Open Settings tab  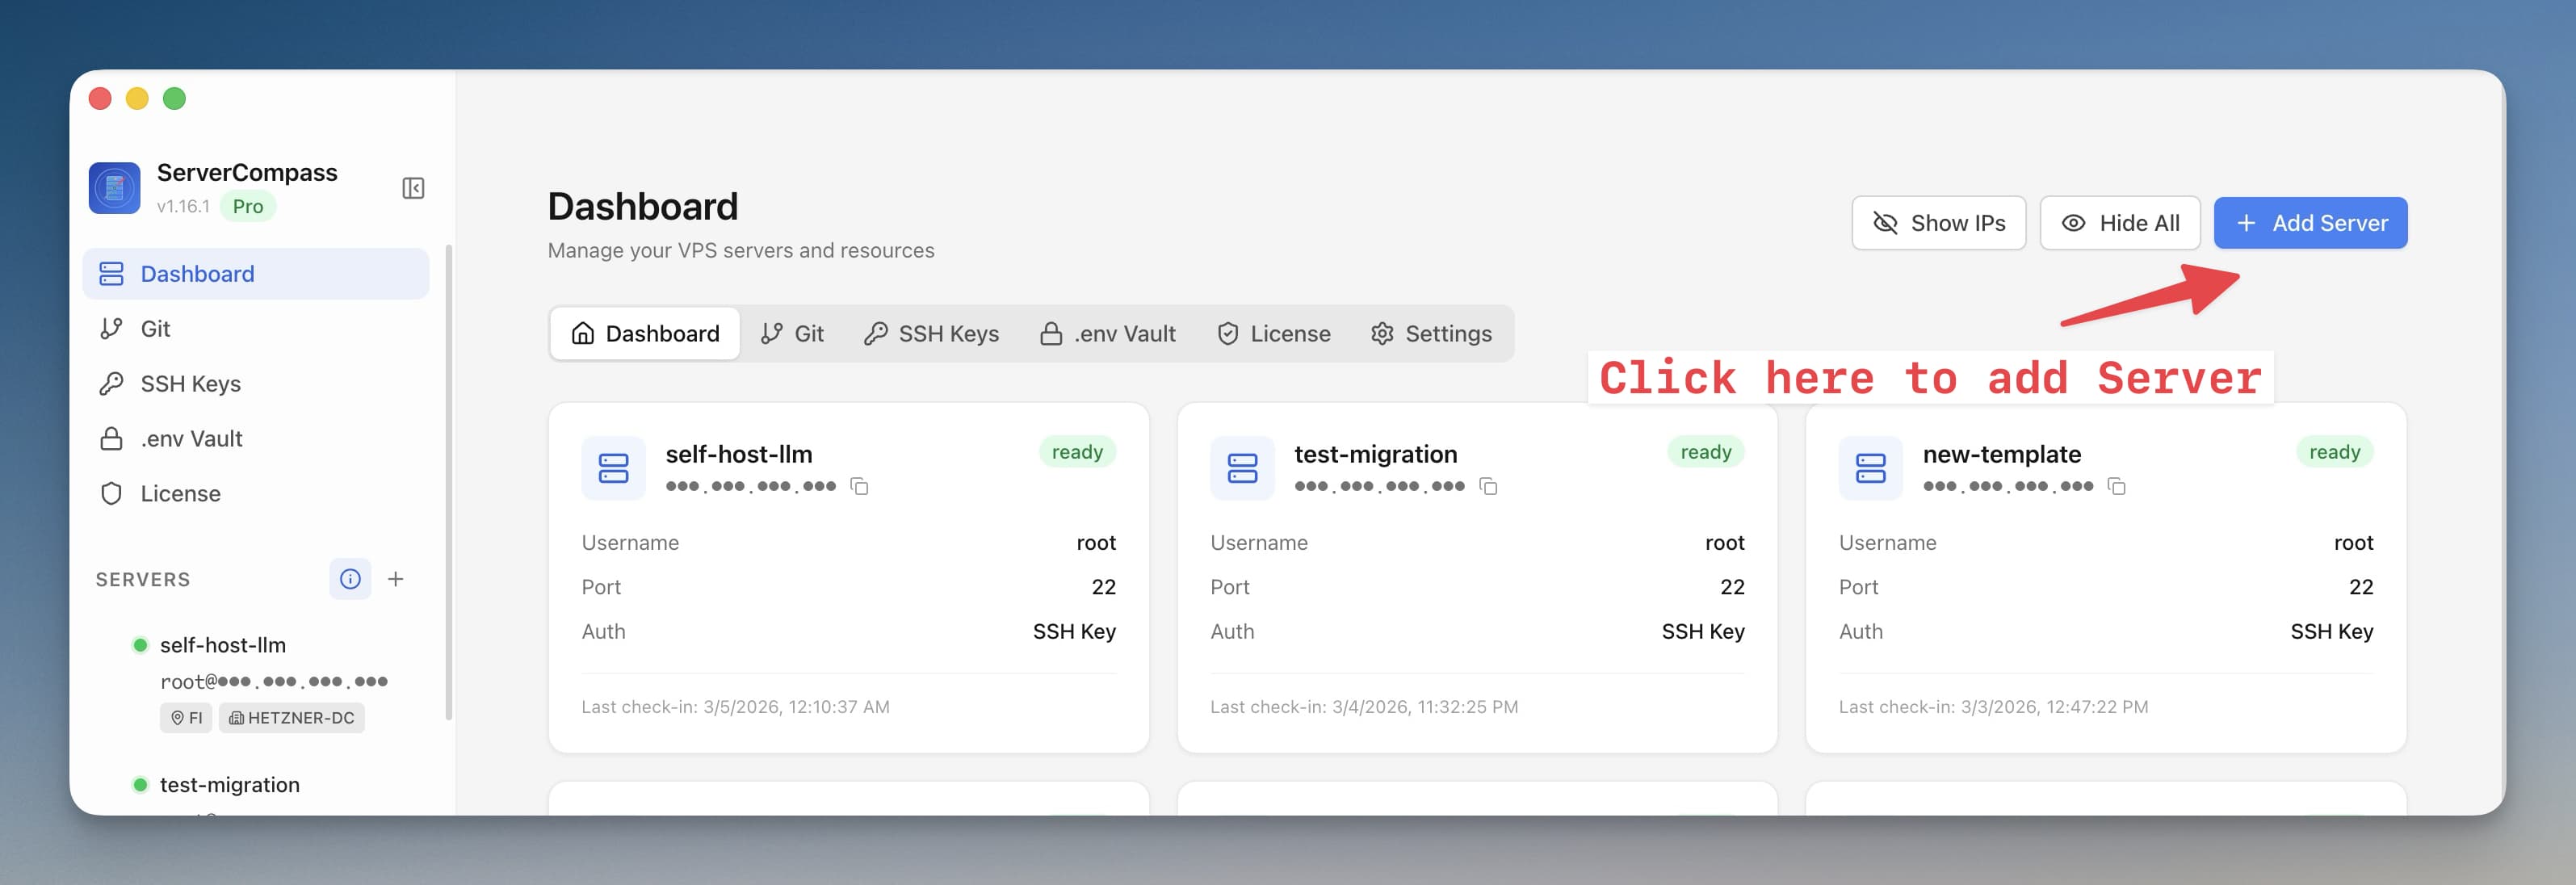(x=1431, y=333)
